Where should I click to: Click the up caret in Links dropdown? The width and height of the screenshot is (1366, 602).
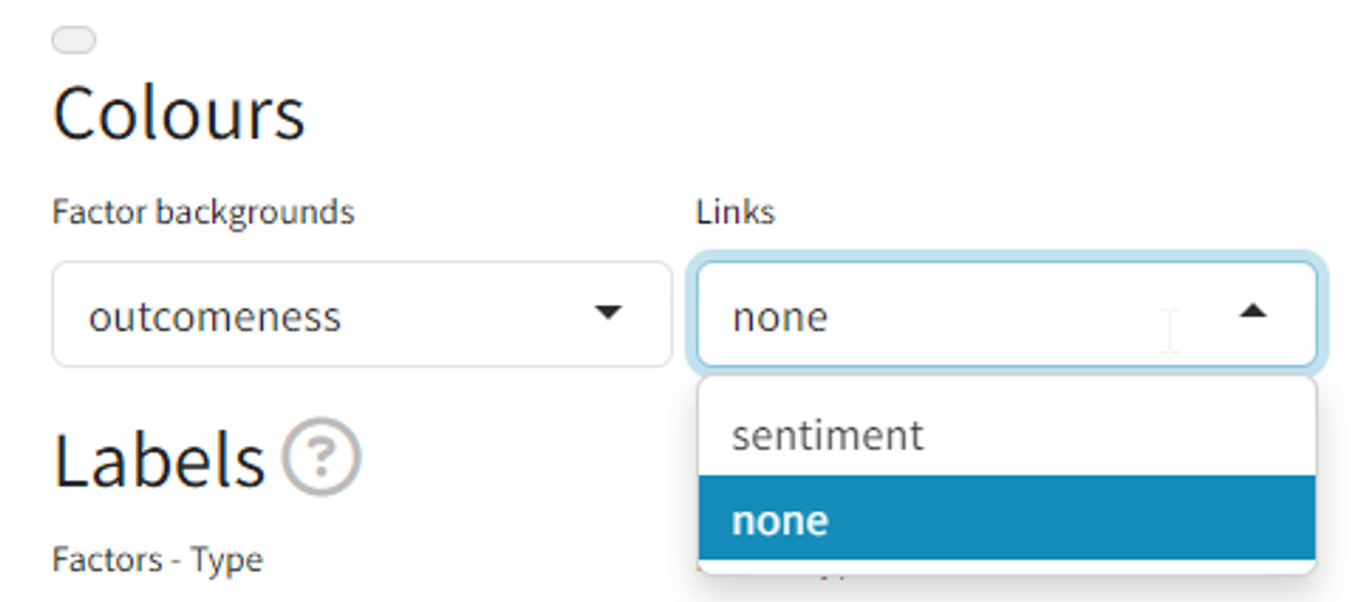pos(1252,313)
